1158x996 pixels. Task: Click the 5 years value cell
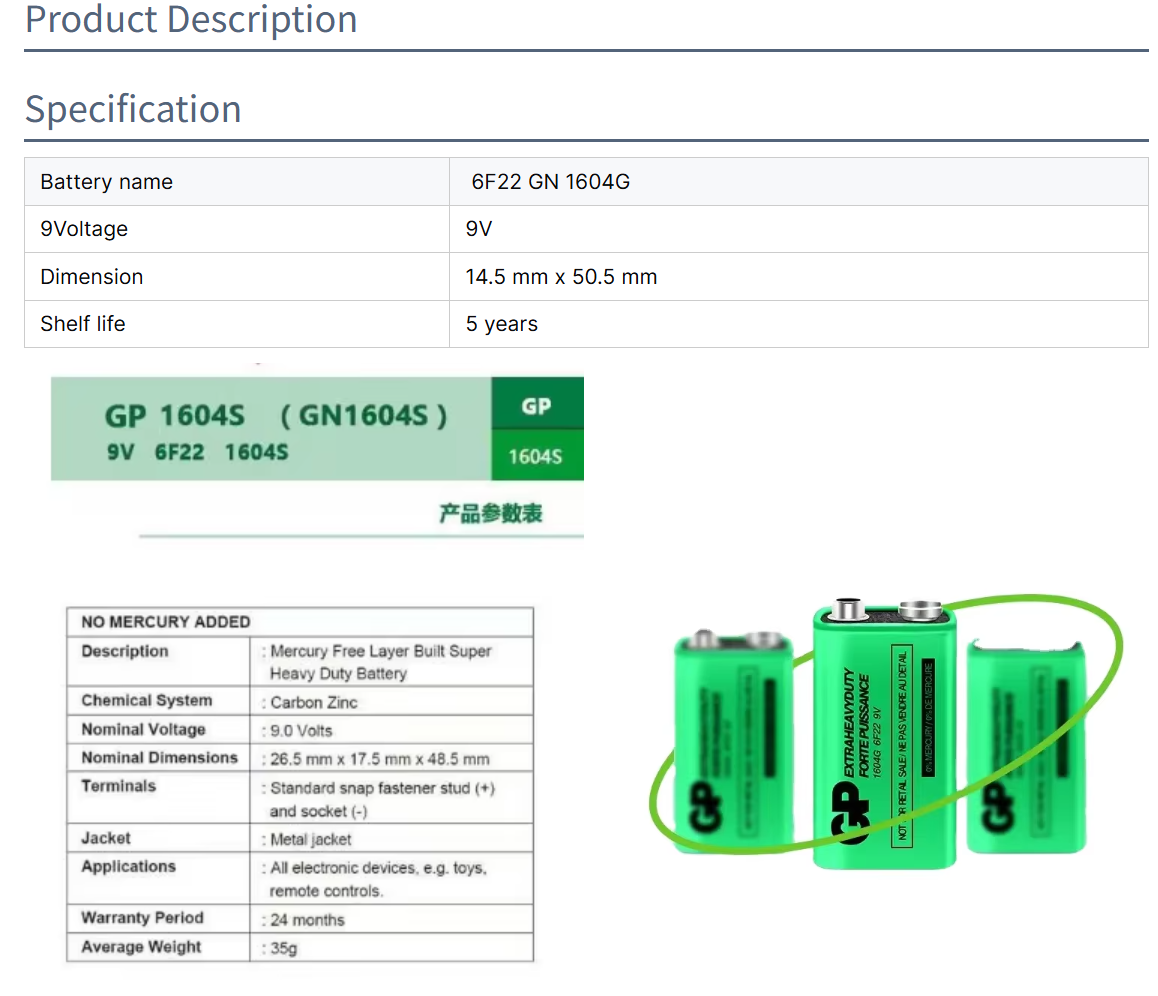click(798, 324)
